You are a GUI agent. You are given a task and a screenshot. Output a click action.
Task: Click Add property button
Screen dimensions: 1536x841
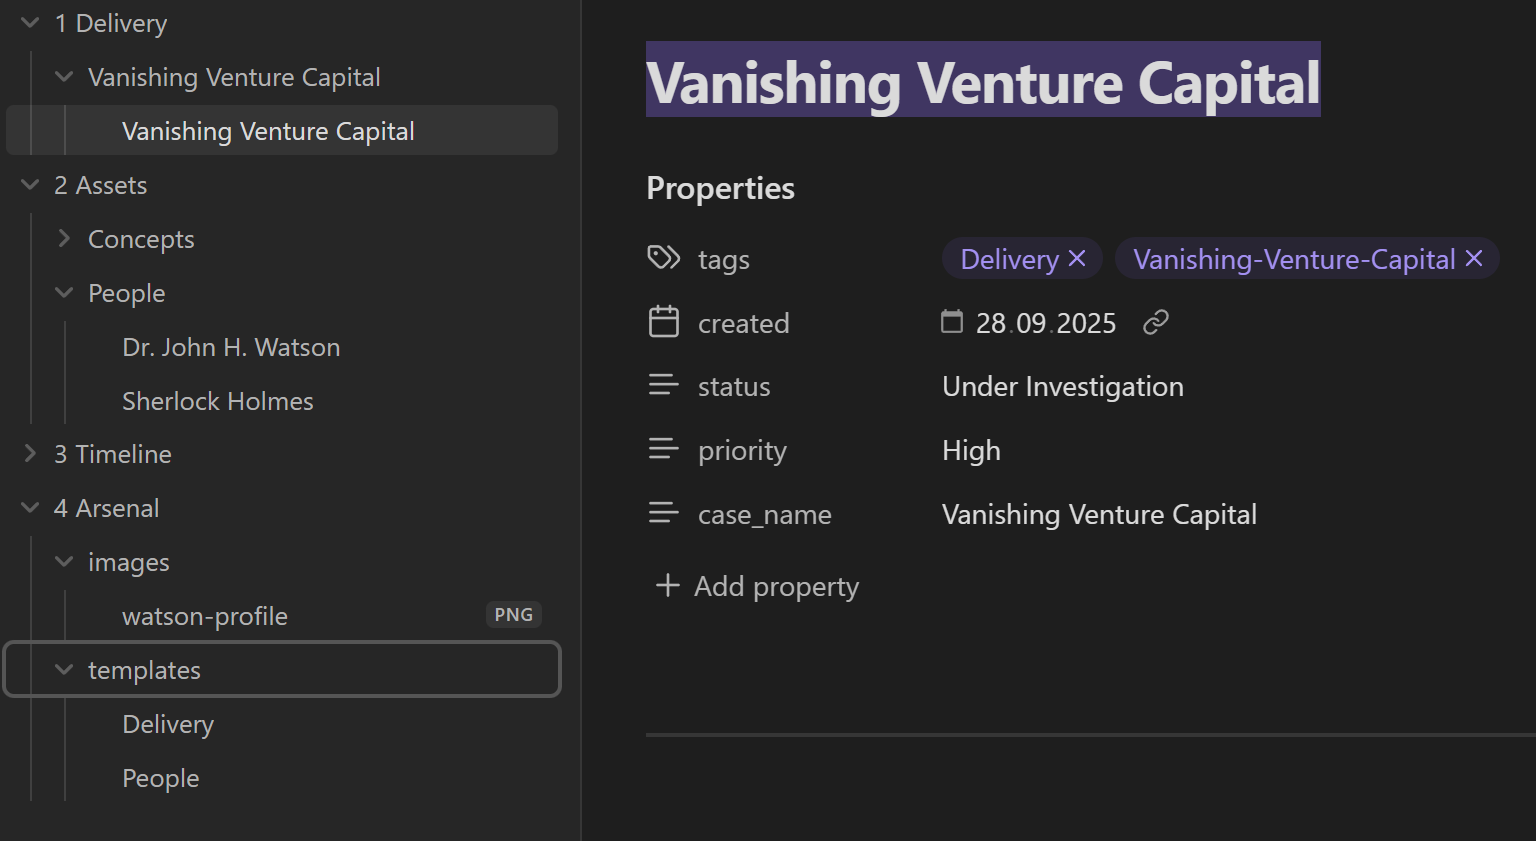coord(757,586)
